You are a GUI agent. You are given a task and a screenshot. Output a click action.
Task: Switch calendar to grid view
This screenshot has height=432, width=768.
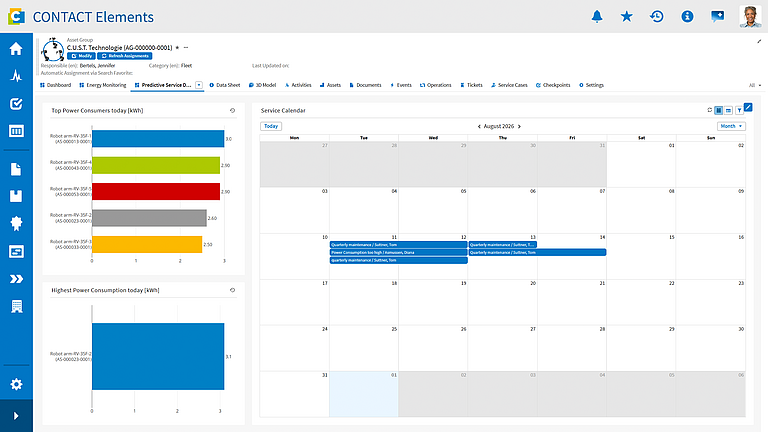pos(719,111)
